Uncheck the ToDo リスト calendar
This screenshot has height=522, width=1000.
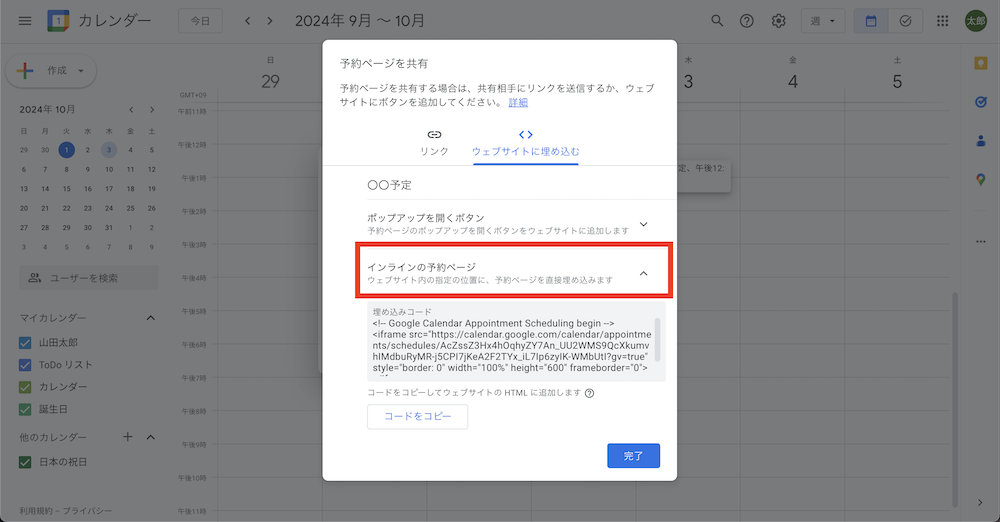(27, 365)
